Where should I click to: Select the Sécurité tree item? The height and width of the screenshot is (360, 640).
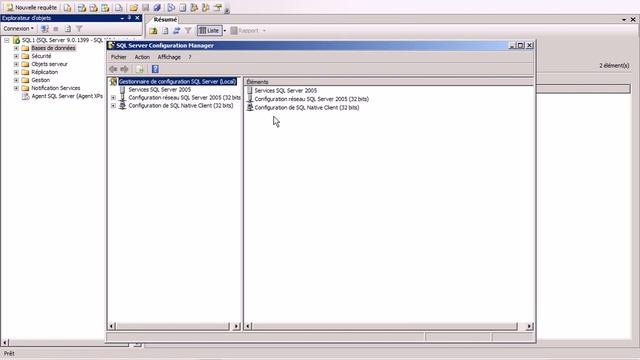point(41,56)
